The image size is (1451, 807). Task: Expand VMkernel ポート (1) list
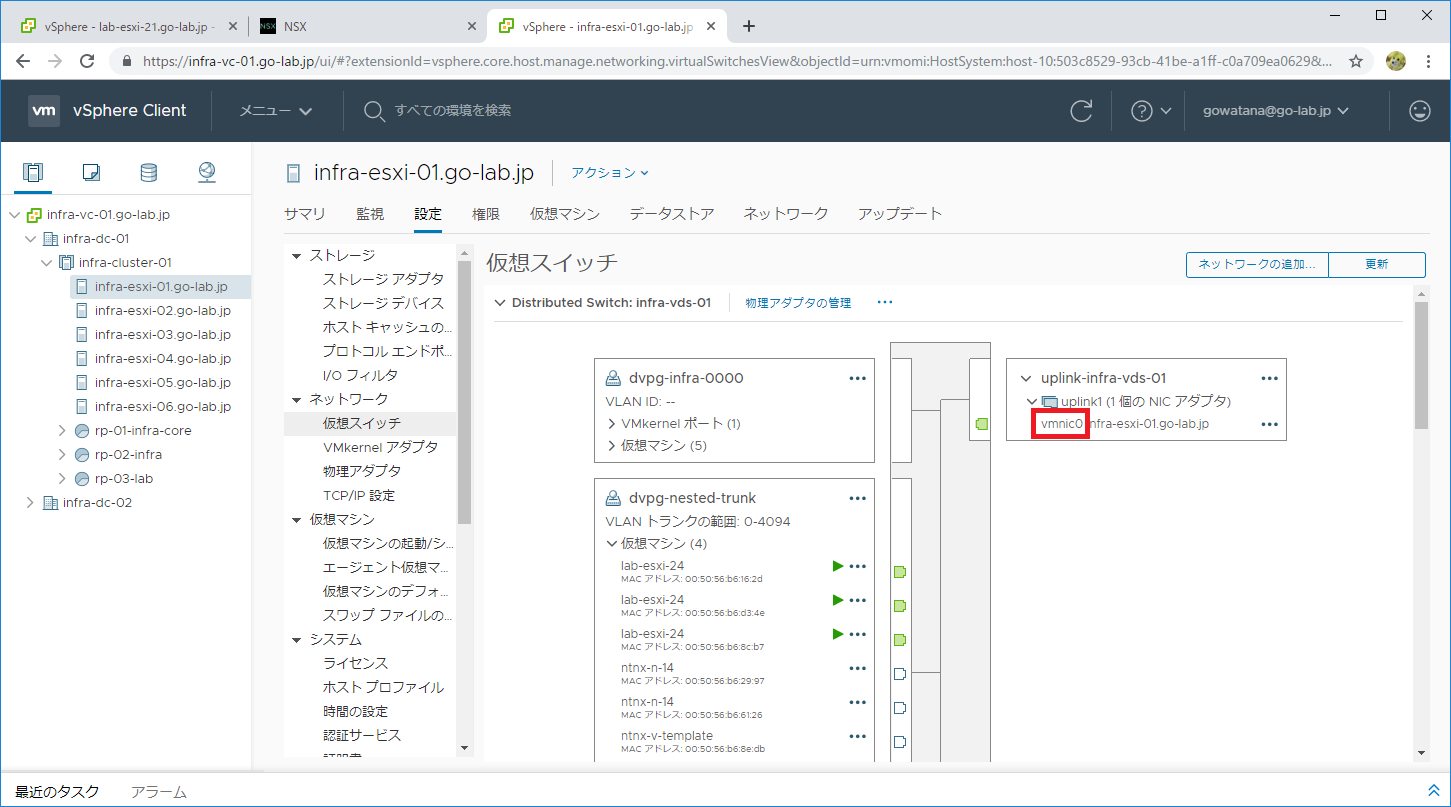pyautogui.click(x=611, y=424)
